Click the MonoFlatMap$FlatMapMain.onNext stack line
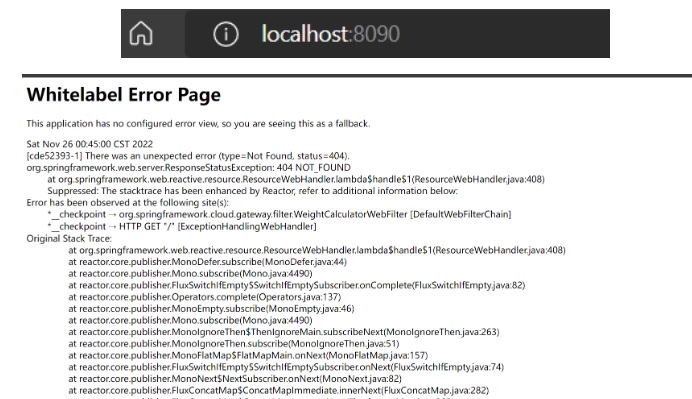The image size is (692, 399). [x=248, y=355]
